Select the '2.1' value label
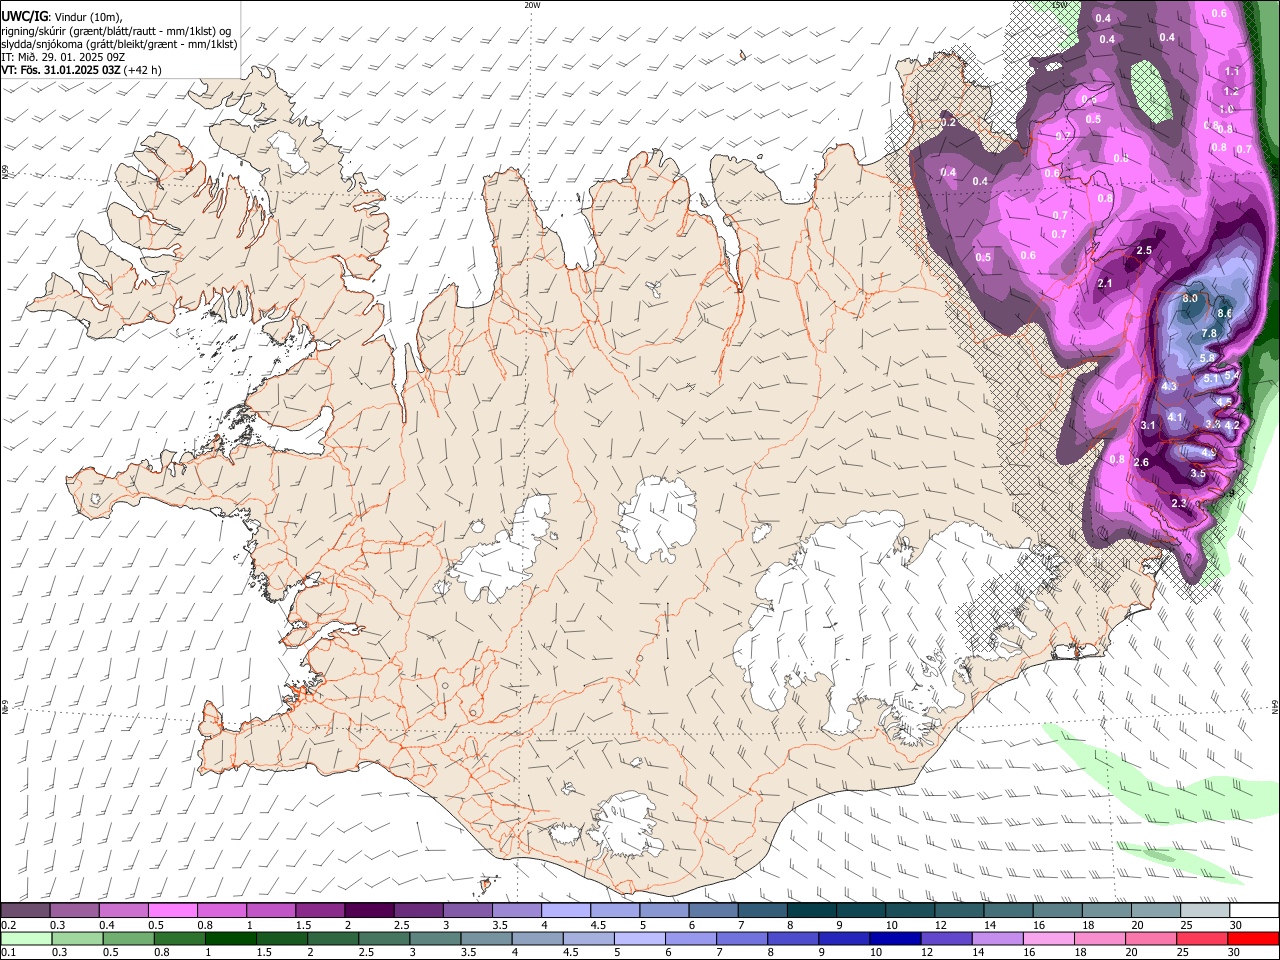The height and width of the screenshot is (960, 1280). [1105, 284]
